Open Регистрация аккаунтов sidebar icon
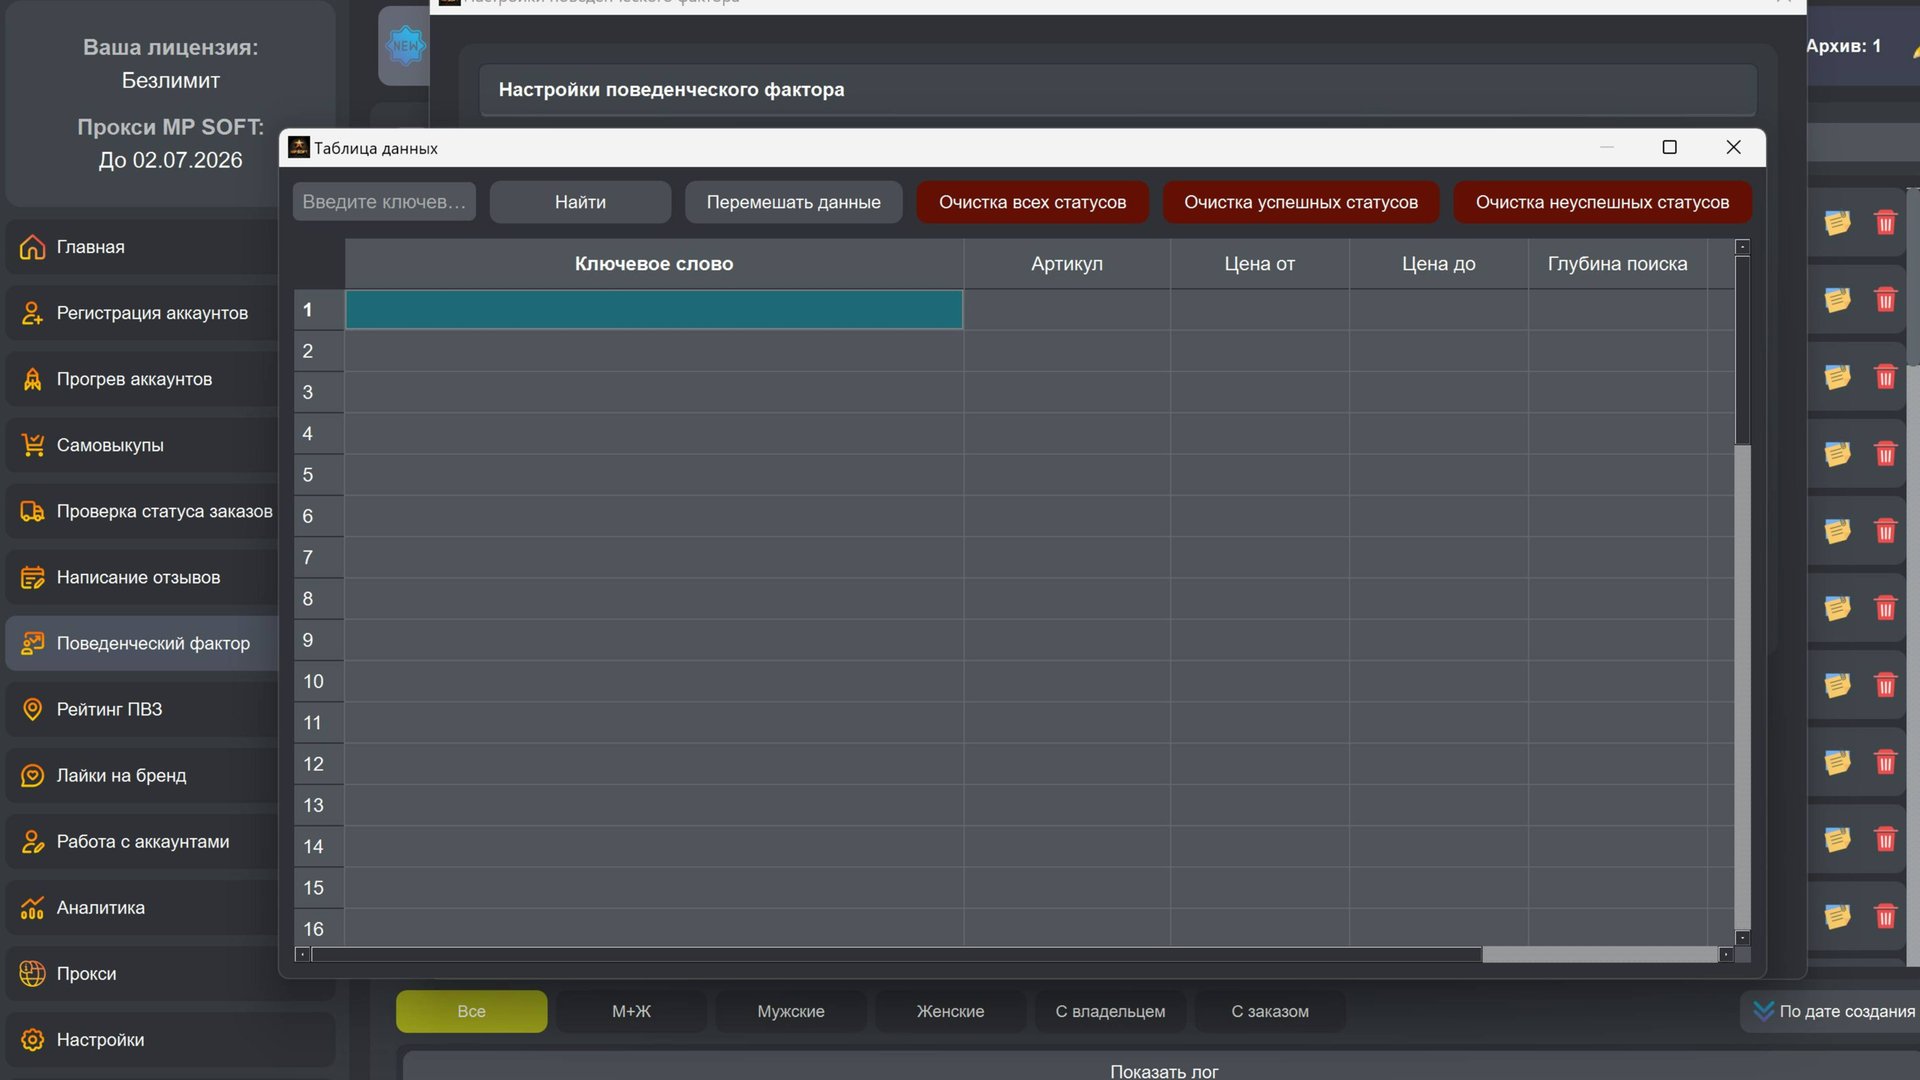 pos(32,313)
